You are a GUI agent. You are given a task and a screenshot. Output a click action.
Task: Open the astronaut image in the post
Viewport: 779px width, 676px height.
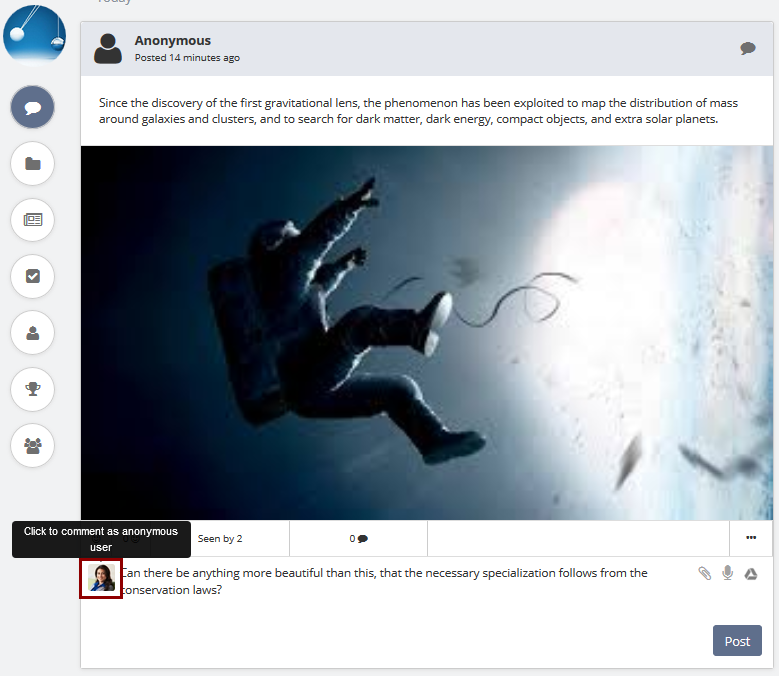pos(427,333)
